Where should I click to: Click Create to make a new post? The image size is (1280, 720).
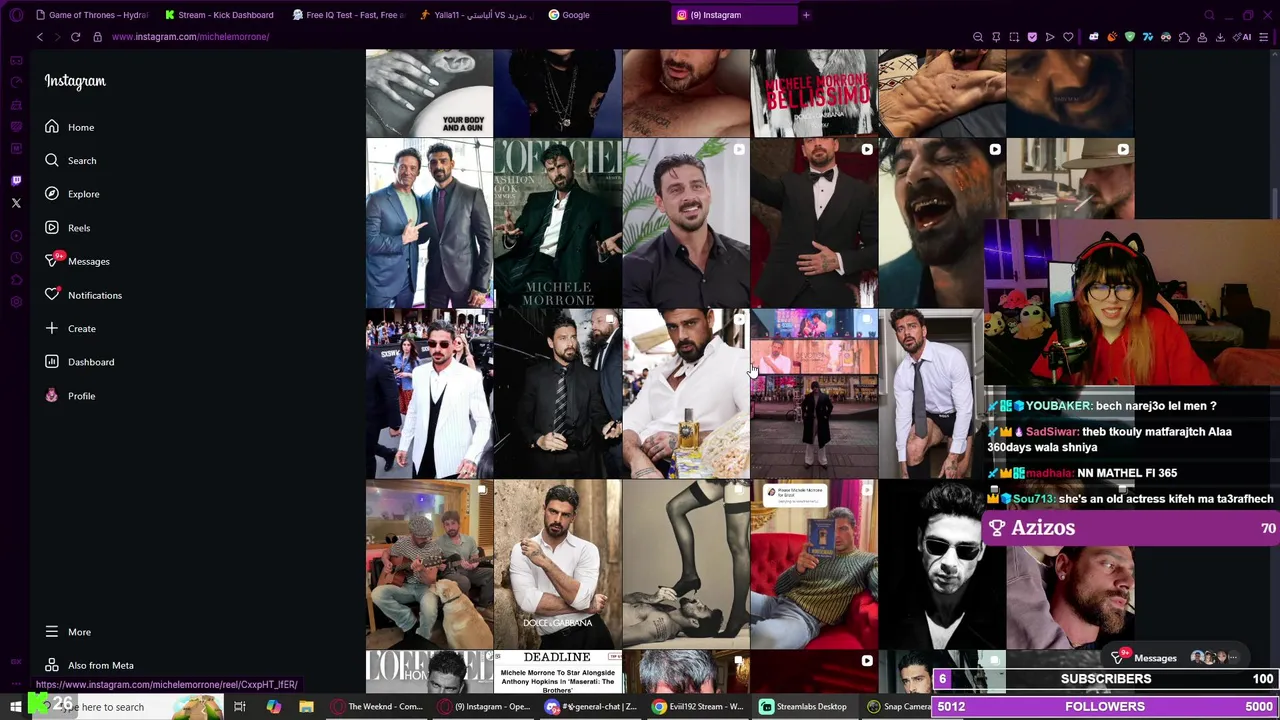(70, 328)
